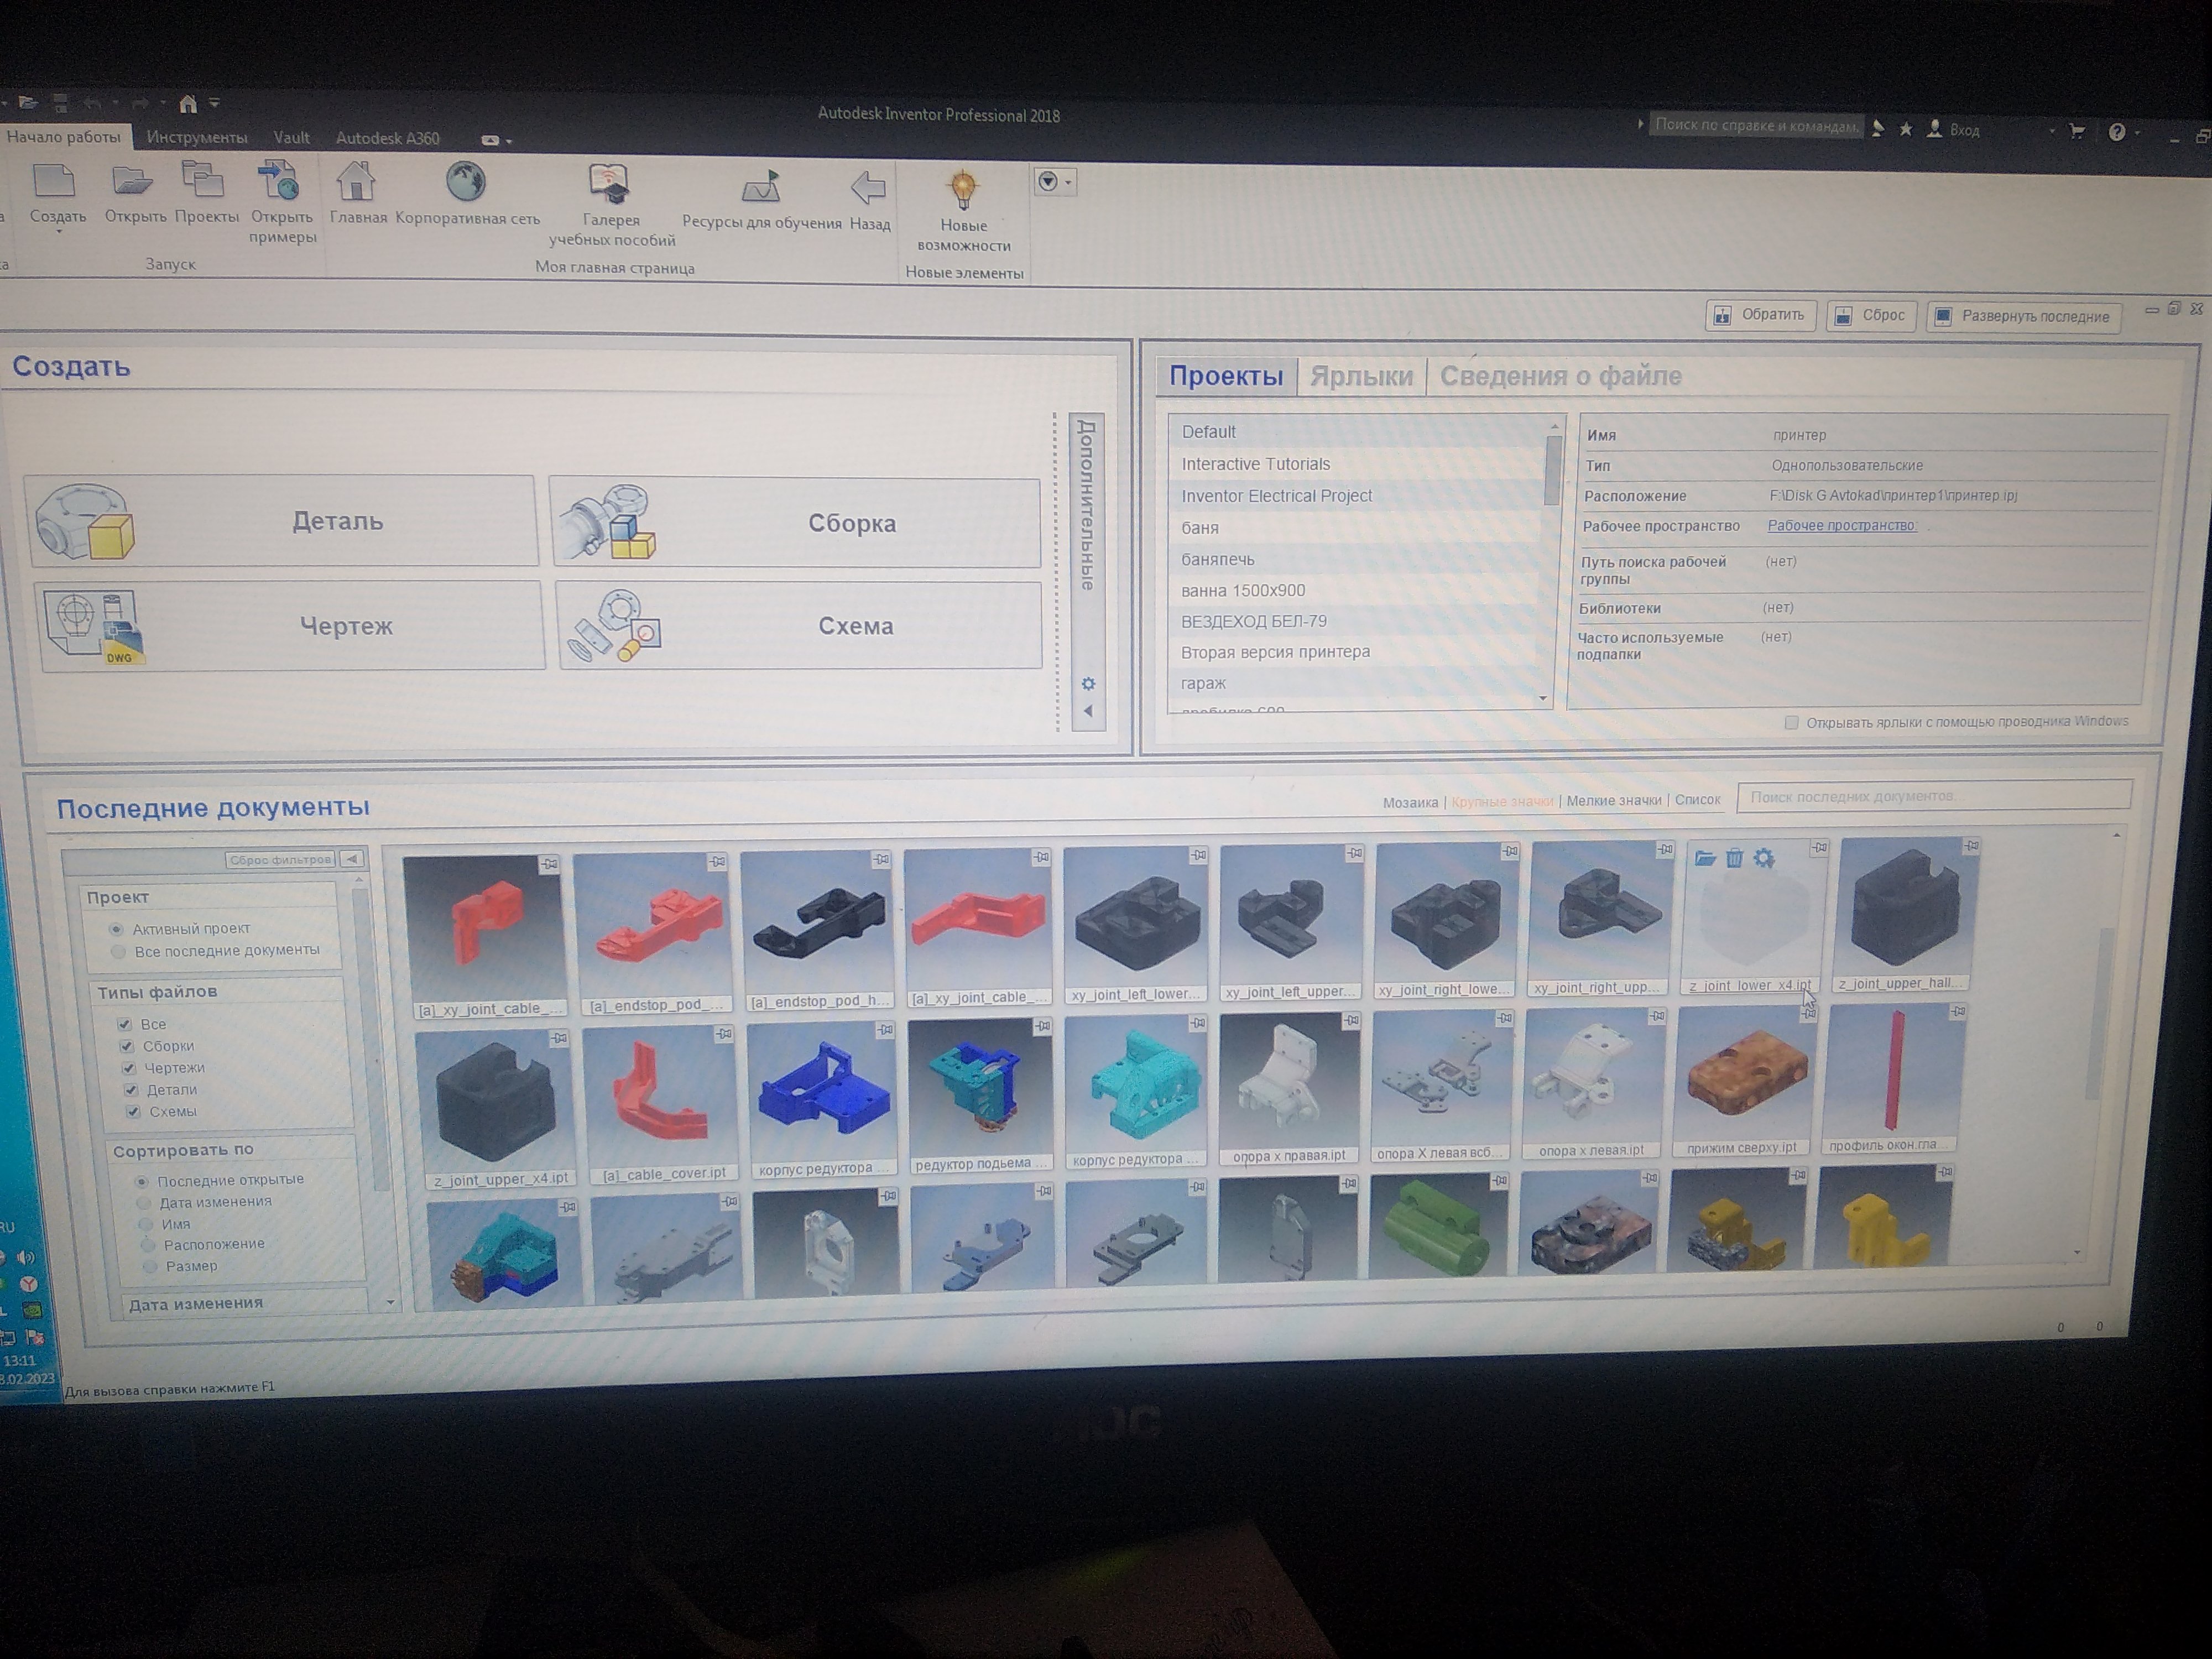Enable Открывать ярлыки с помощью проводника checkbox
The image size is (2212, 1659).
[x=1791, y=723]
